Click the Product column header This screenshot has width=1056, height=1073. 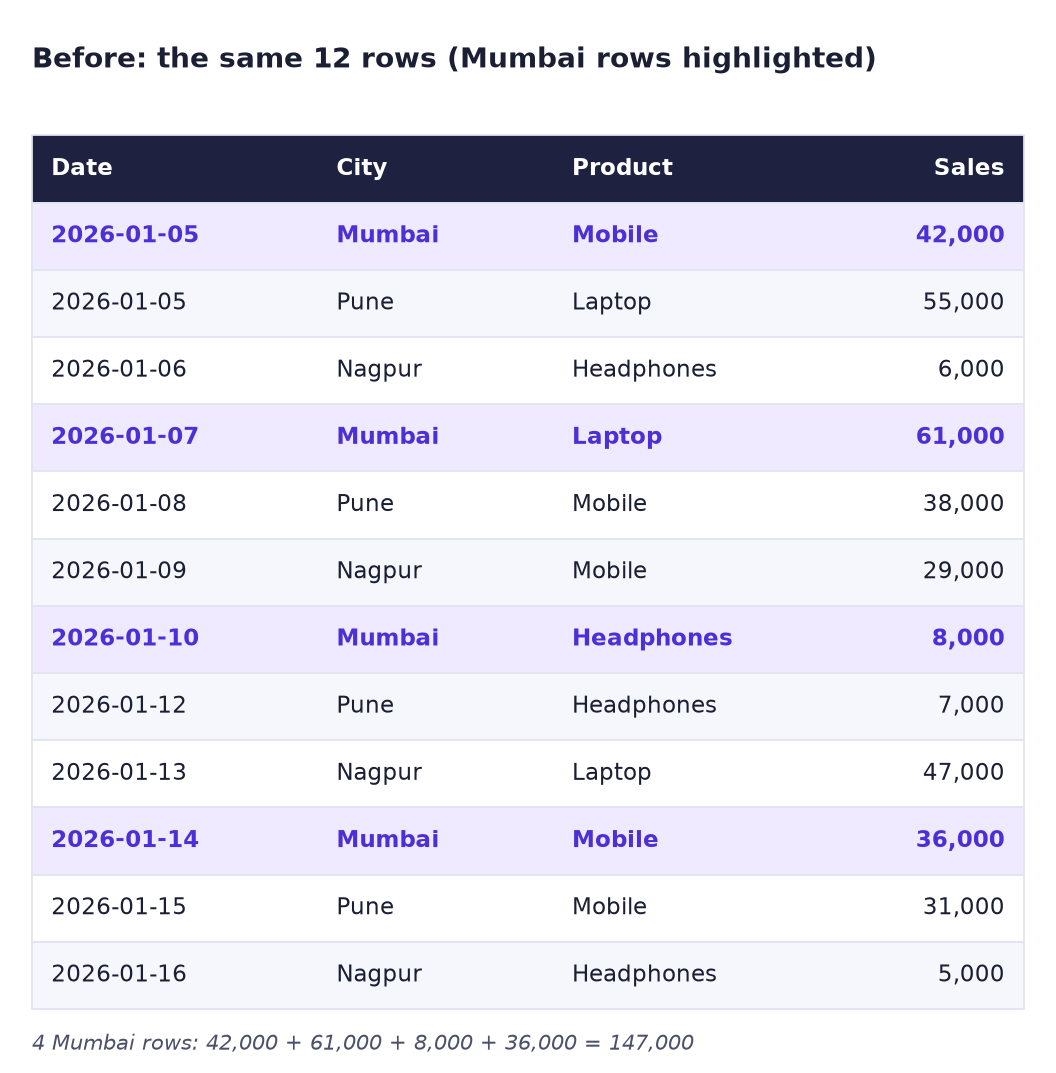pyautogui.click(x=622, y=167)
